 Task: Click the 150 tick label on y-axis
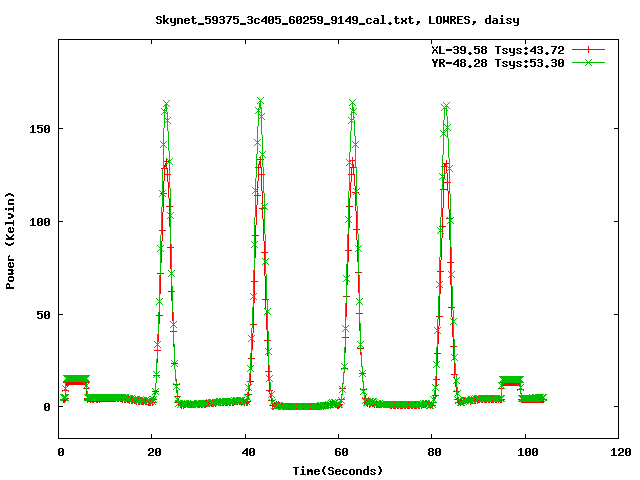click(x=41, y=129)
